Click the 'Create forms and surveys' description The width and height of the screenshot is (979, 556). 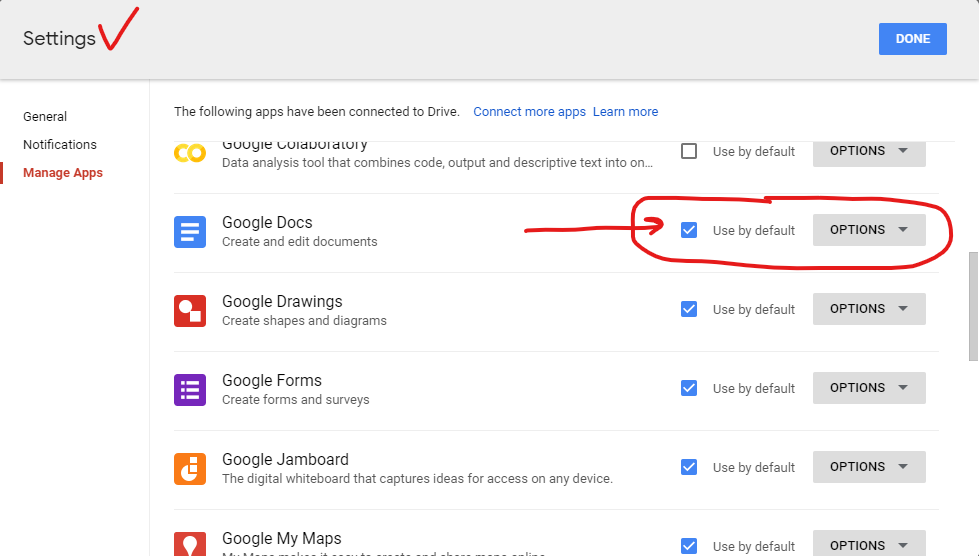(x=296, y=400)
